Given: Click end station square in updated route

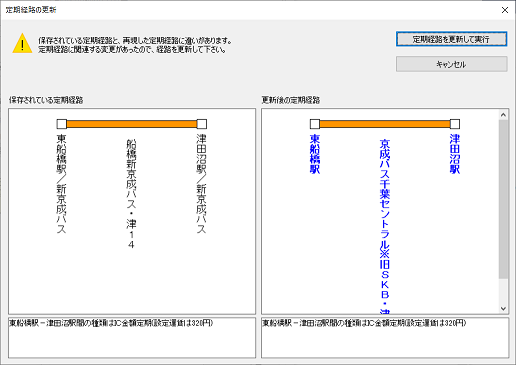Looking at the screenshot, I should [455, 124].
